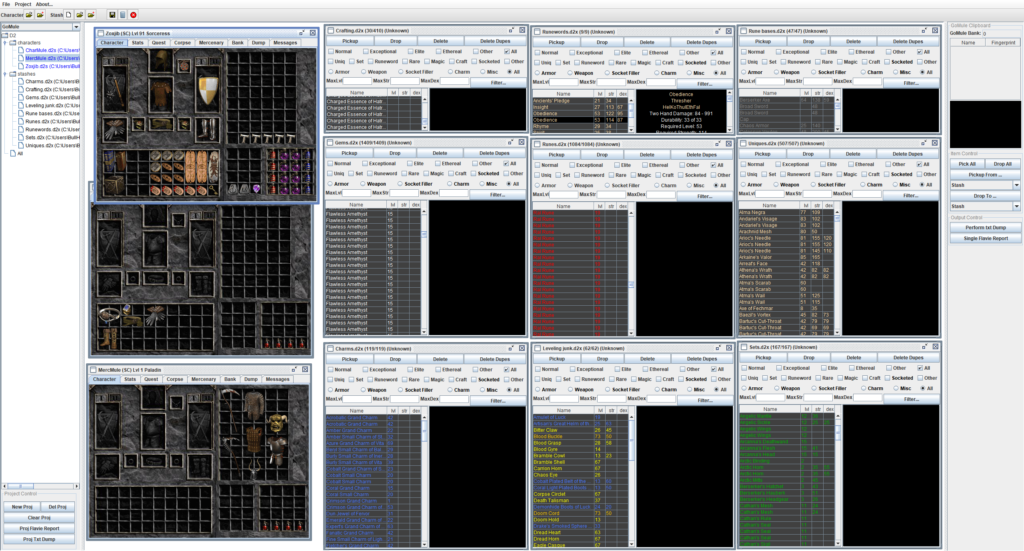This screenshot has width=1024, height=551.
Task: Select Alma Negra row in Uniques.d2x list
Action: (786, 212)
